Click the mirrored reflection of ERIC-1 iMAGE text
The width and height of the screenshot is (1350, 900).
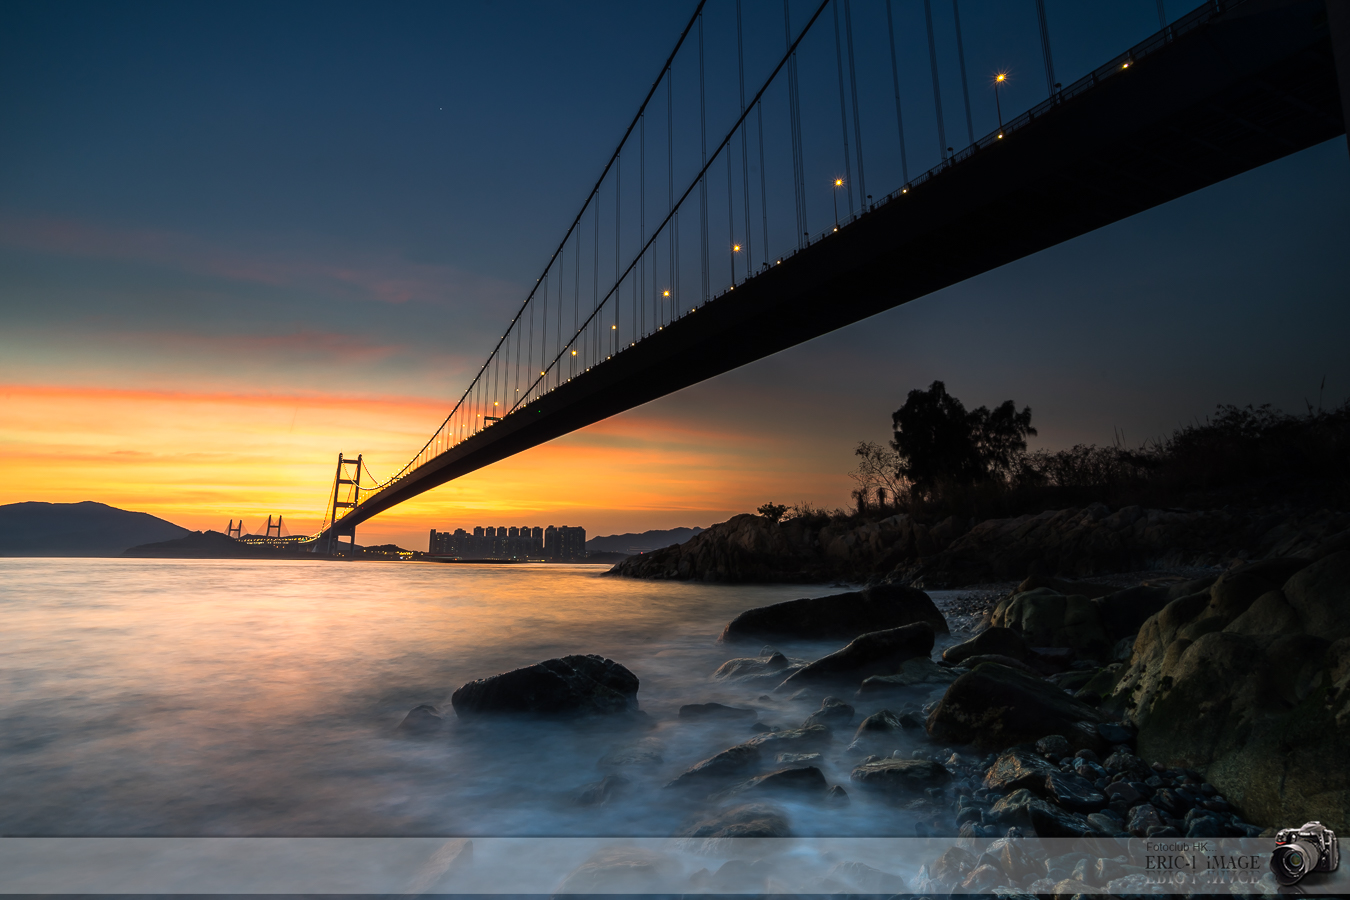(1202, 877)
